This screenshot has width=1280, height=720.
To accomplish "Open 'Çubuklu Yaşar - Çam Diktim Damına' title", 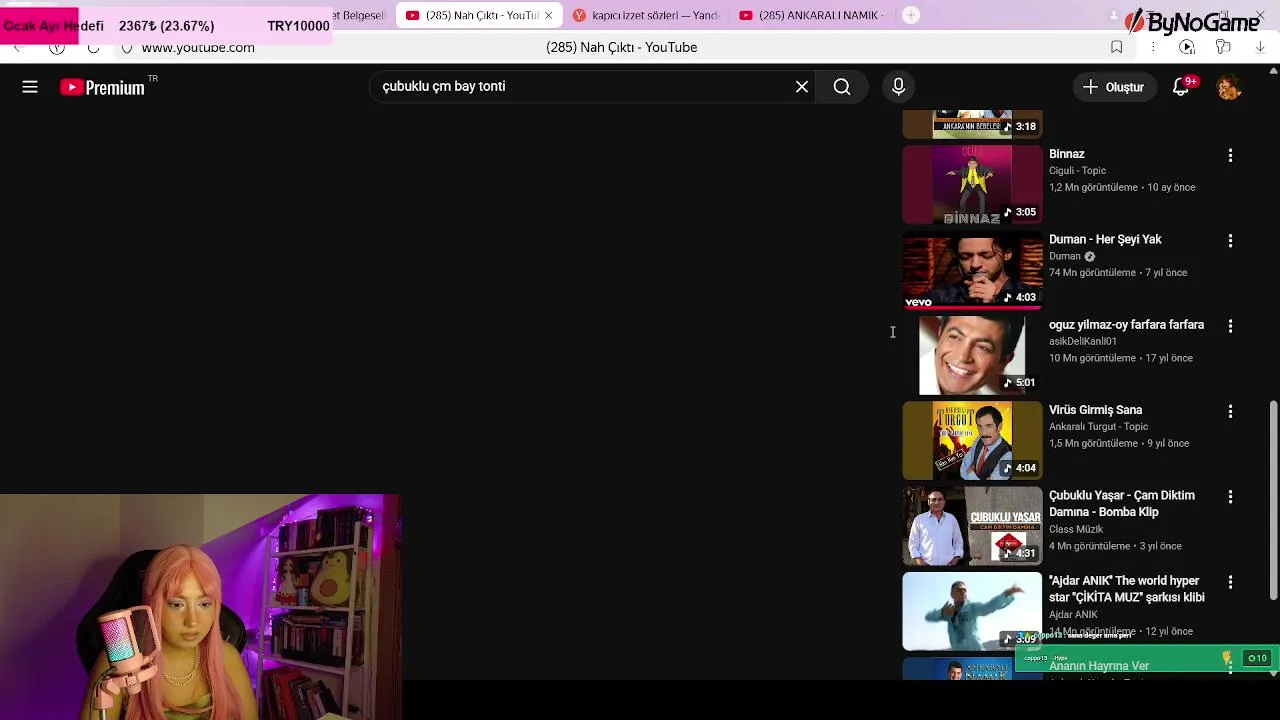I will pyautogui.click(x=1122, y=503).
